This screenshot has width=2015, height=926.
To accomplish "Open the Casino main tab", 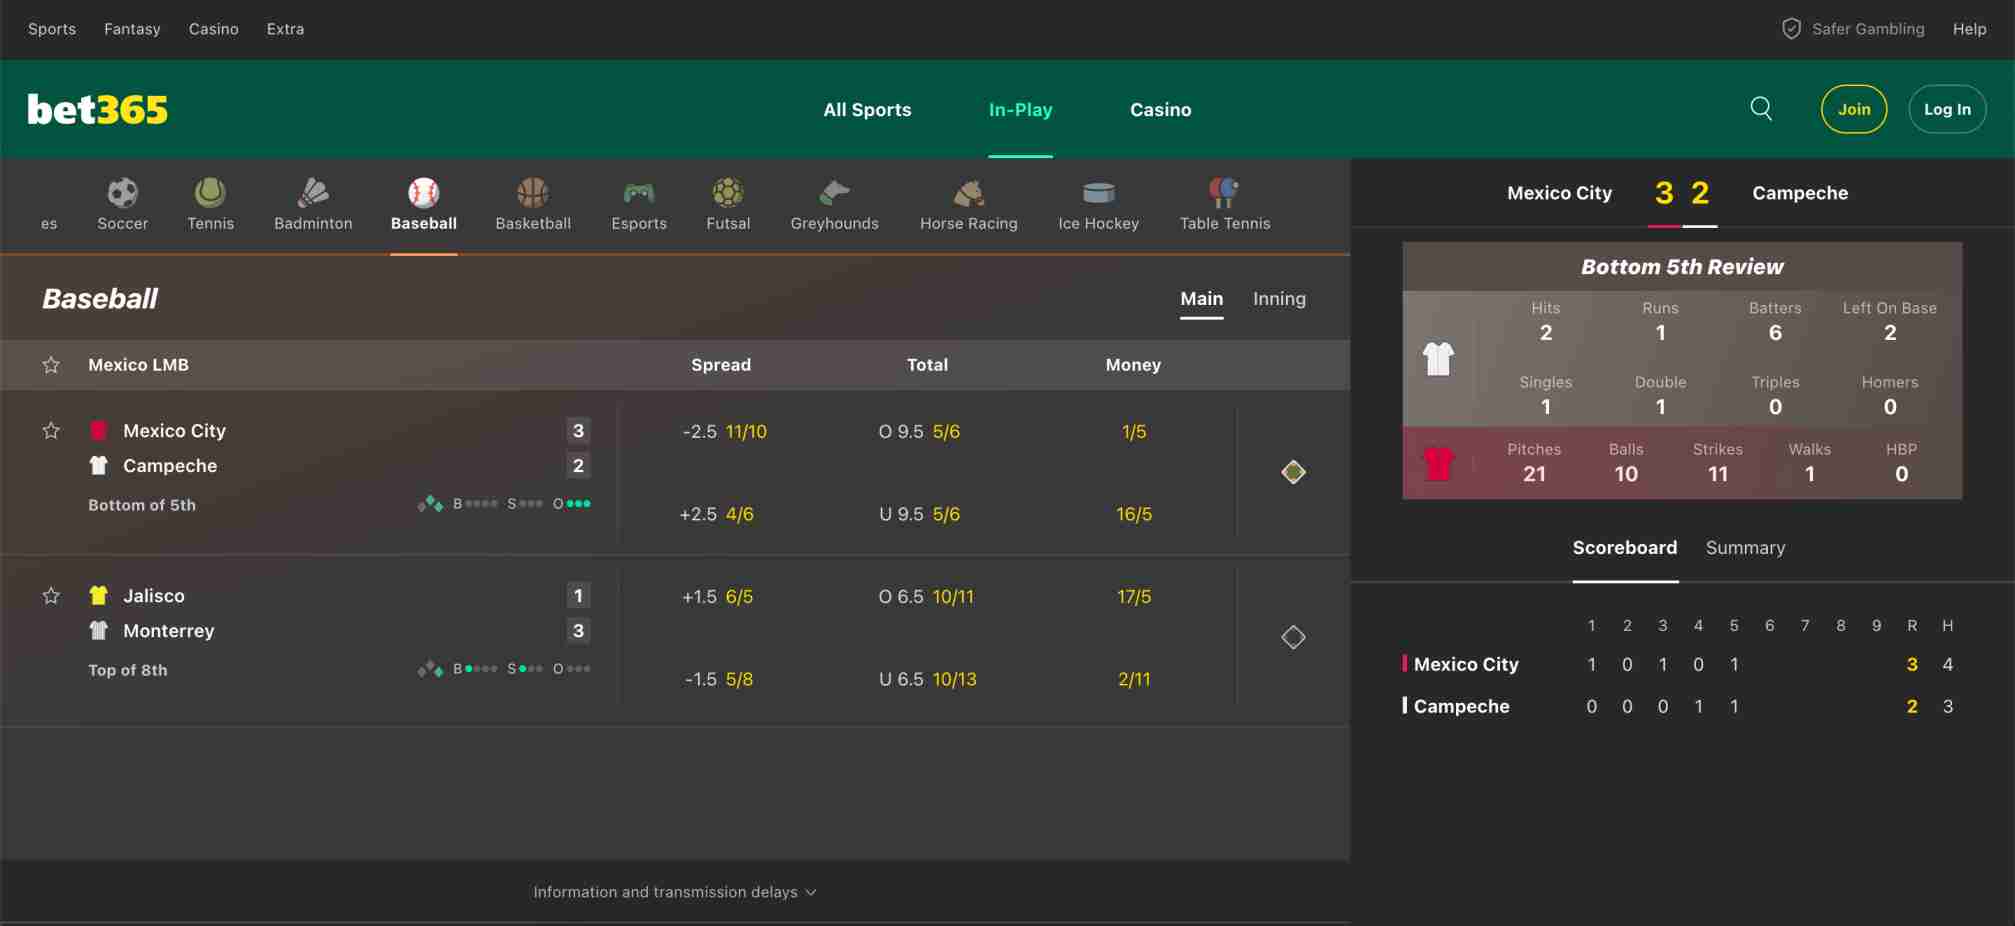I will [1160, 110].
